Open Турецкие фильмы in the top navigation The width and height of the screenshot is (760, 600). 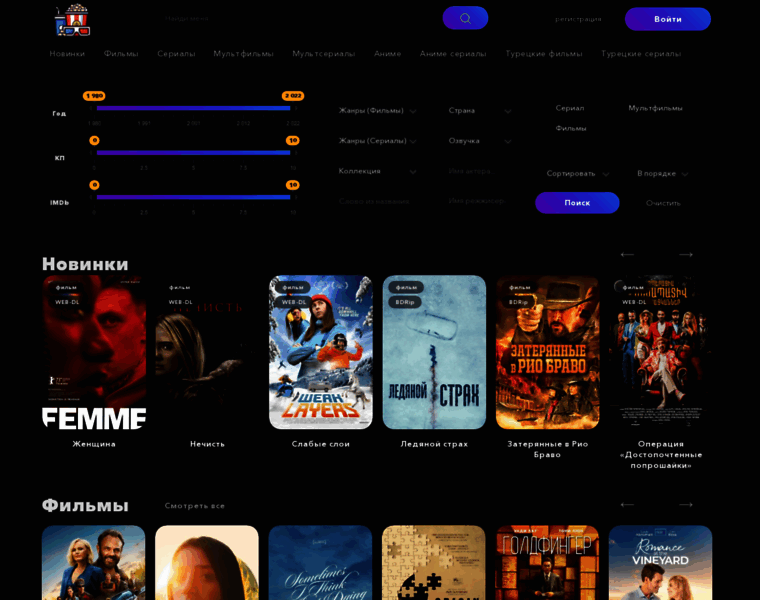tap(543, 54)
